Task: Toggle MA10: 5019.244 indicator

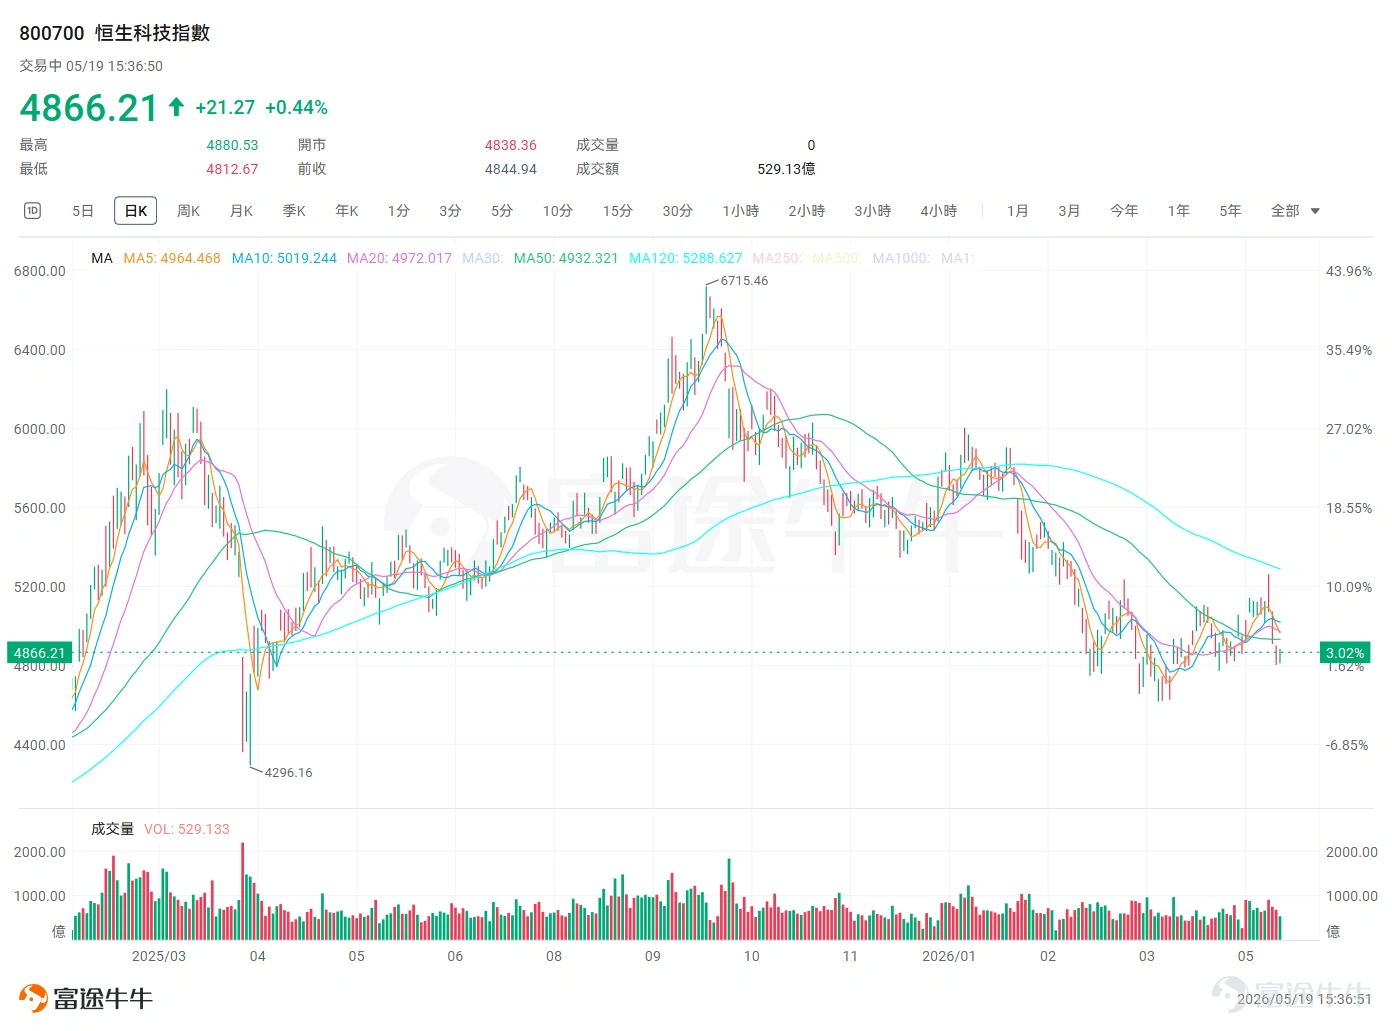Action: [x=285, y=258]
